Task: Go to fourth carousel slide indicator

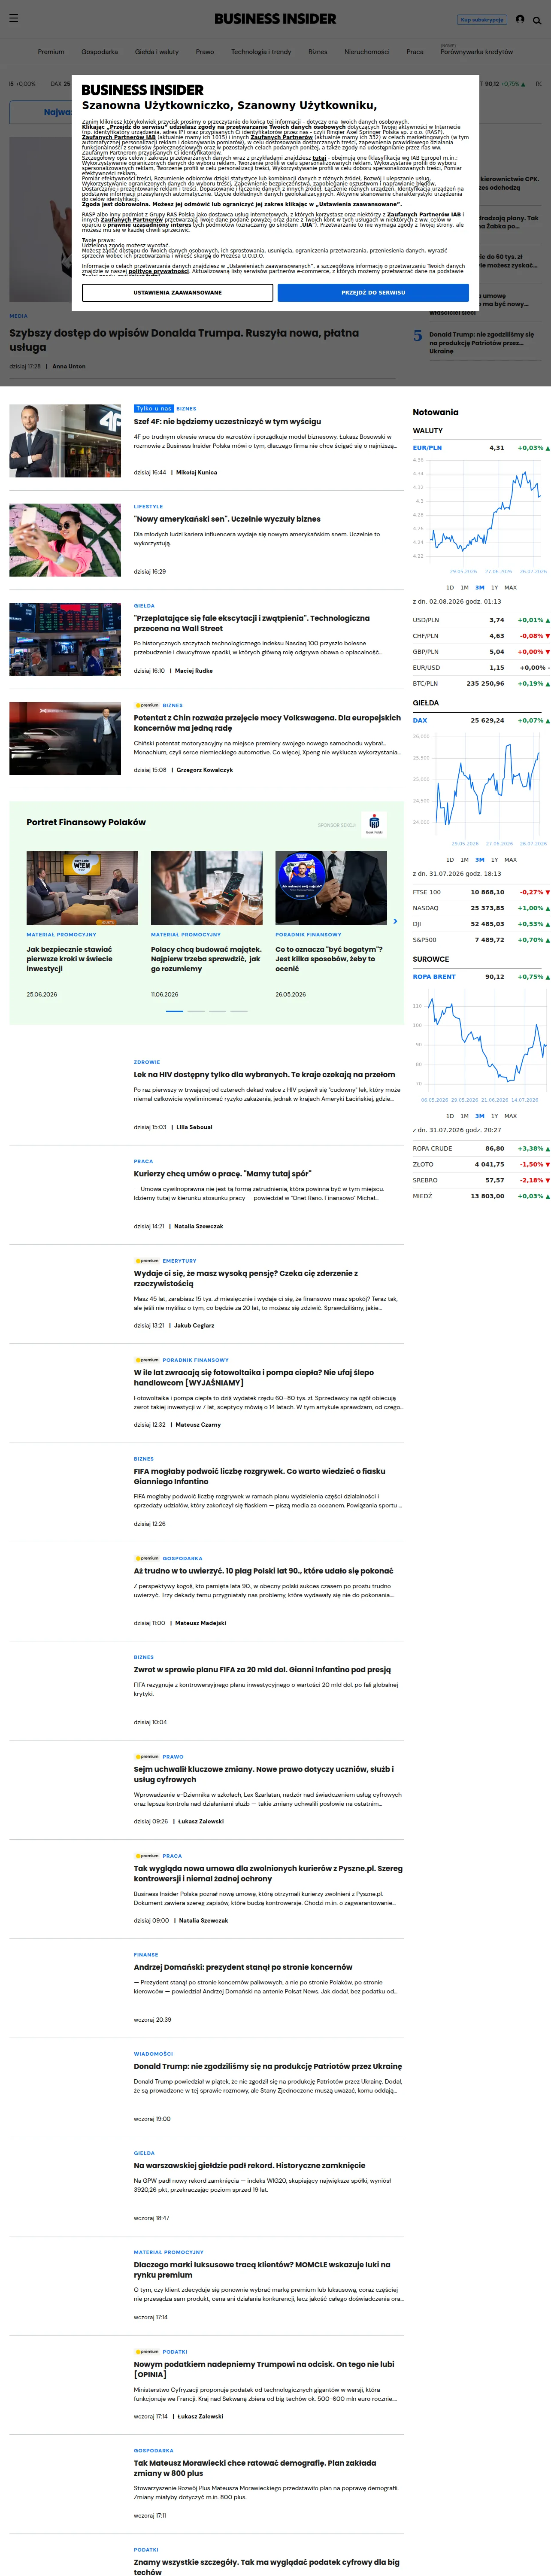Action: [239, 1011]
